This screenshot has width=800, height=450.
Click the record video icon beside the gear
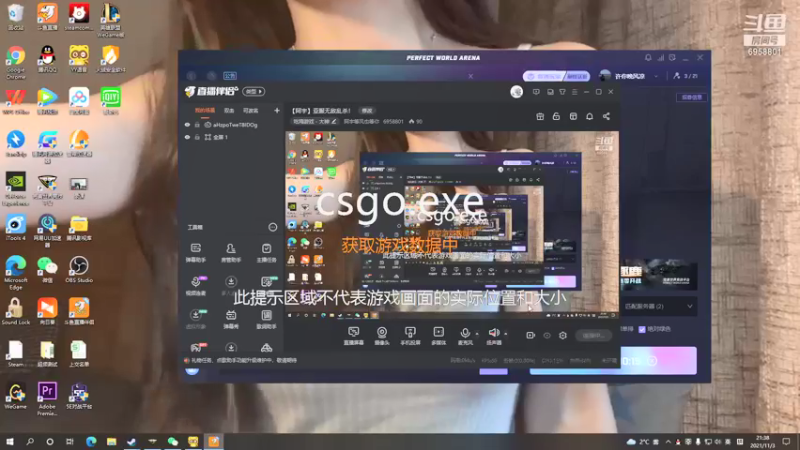click(x=531, y=335)
